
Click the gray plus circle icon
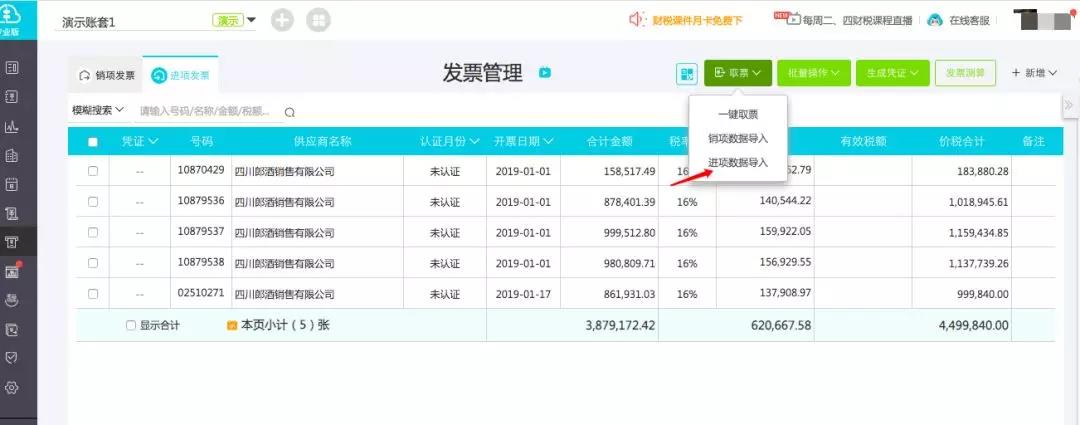coord(282,21)
